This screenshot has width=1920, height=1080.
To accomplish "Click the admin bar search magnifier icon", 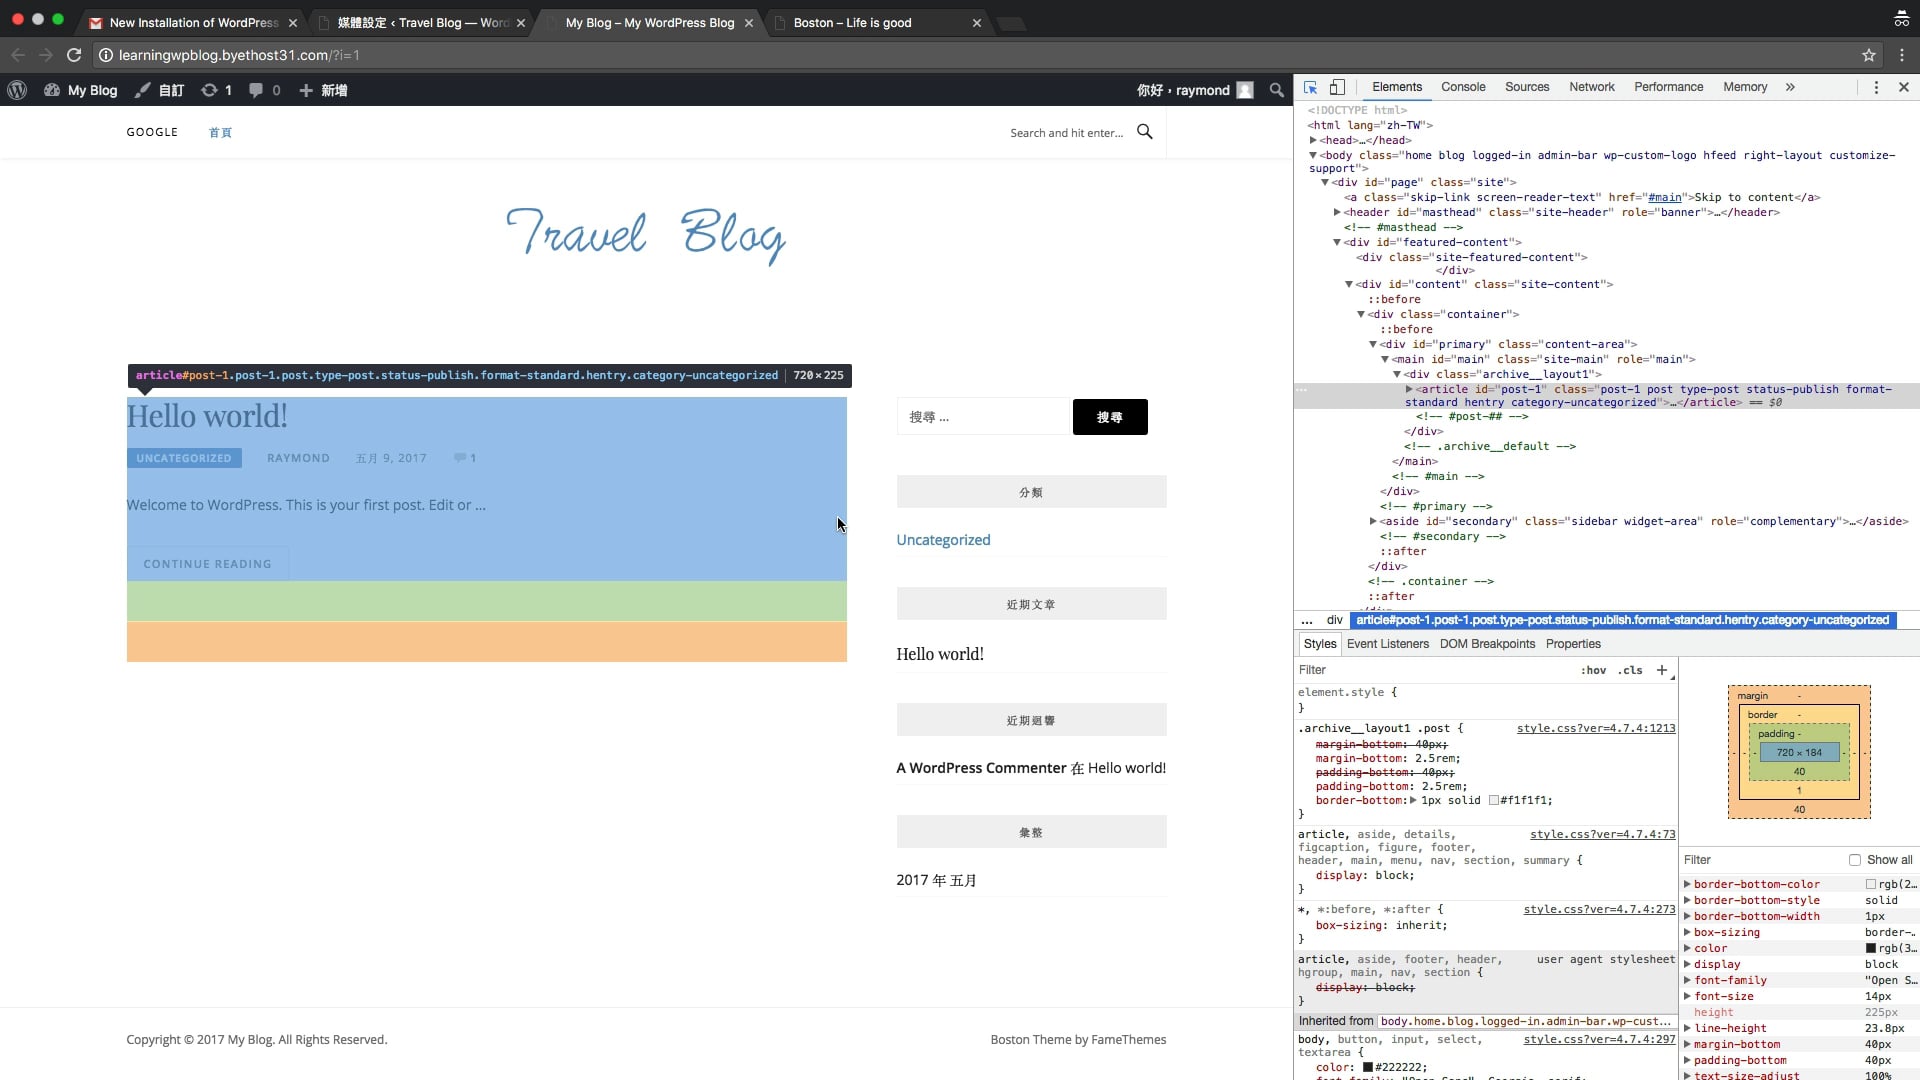I will pos(1276,90).
